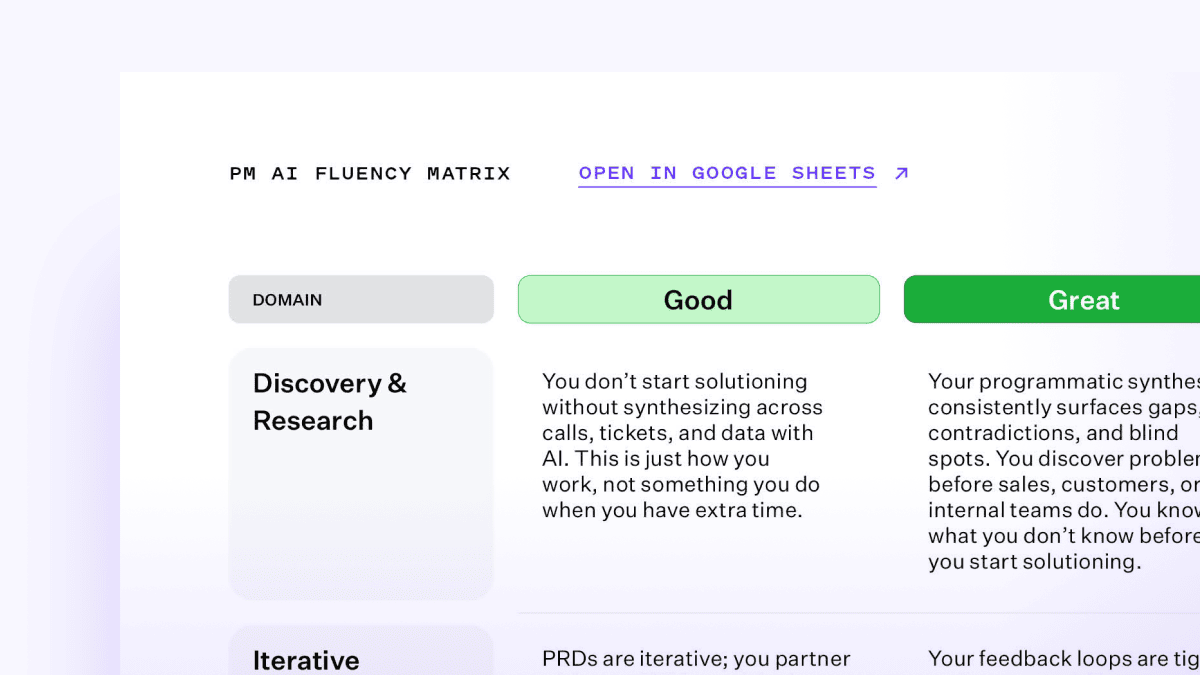Viewport: 1200px width, 675px height.
Task: Click 'Your programmatic synthesis' text
Action: [x=1064, y=382]
